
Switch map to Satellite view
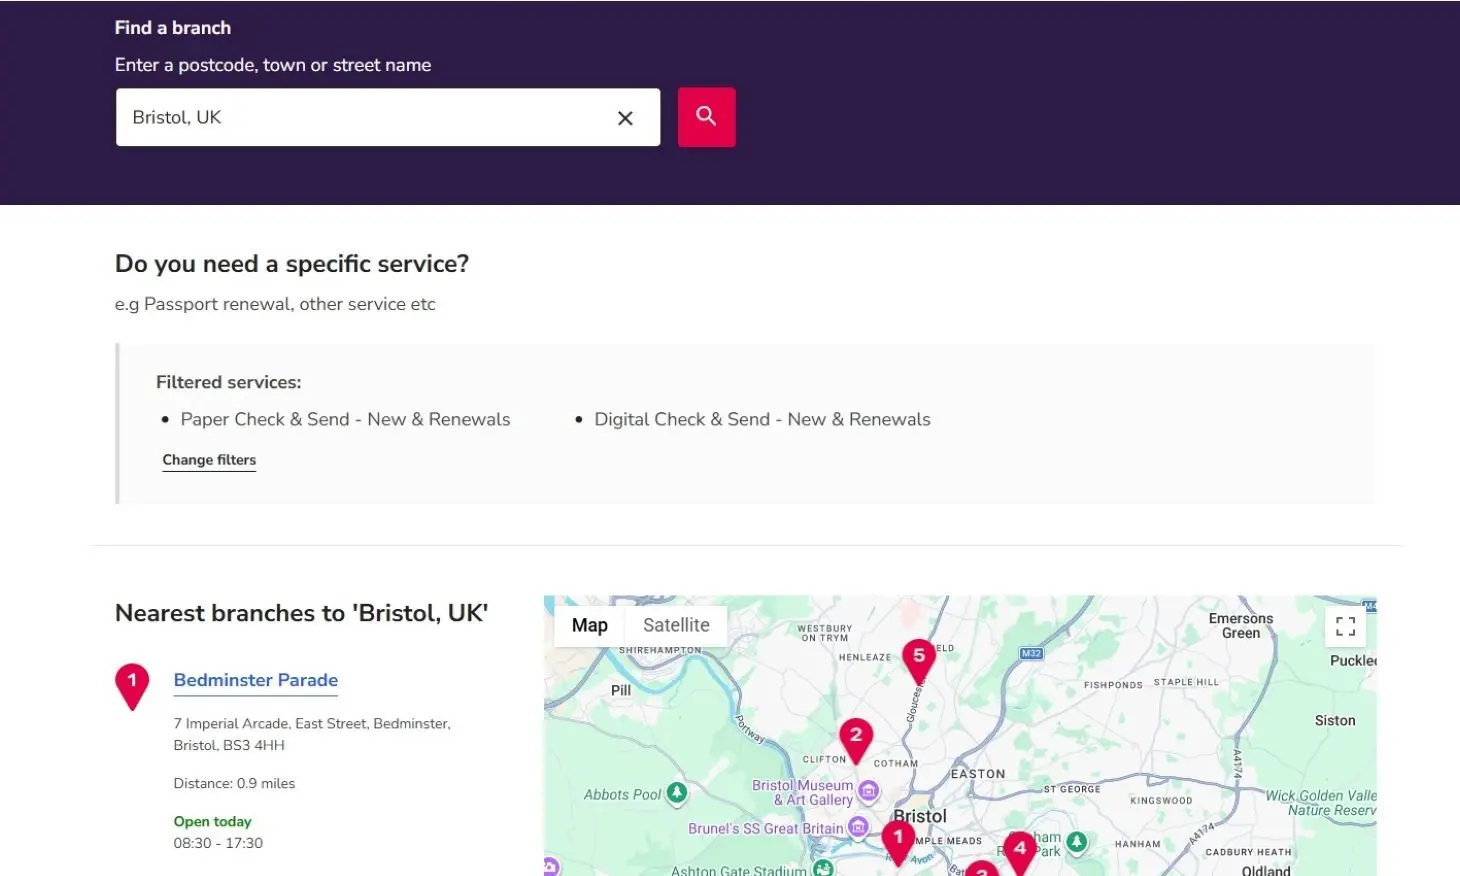(x=676, y=625)
